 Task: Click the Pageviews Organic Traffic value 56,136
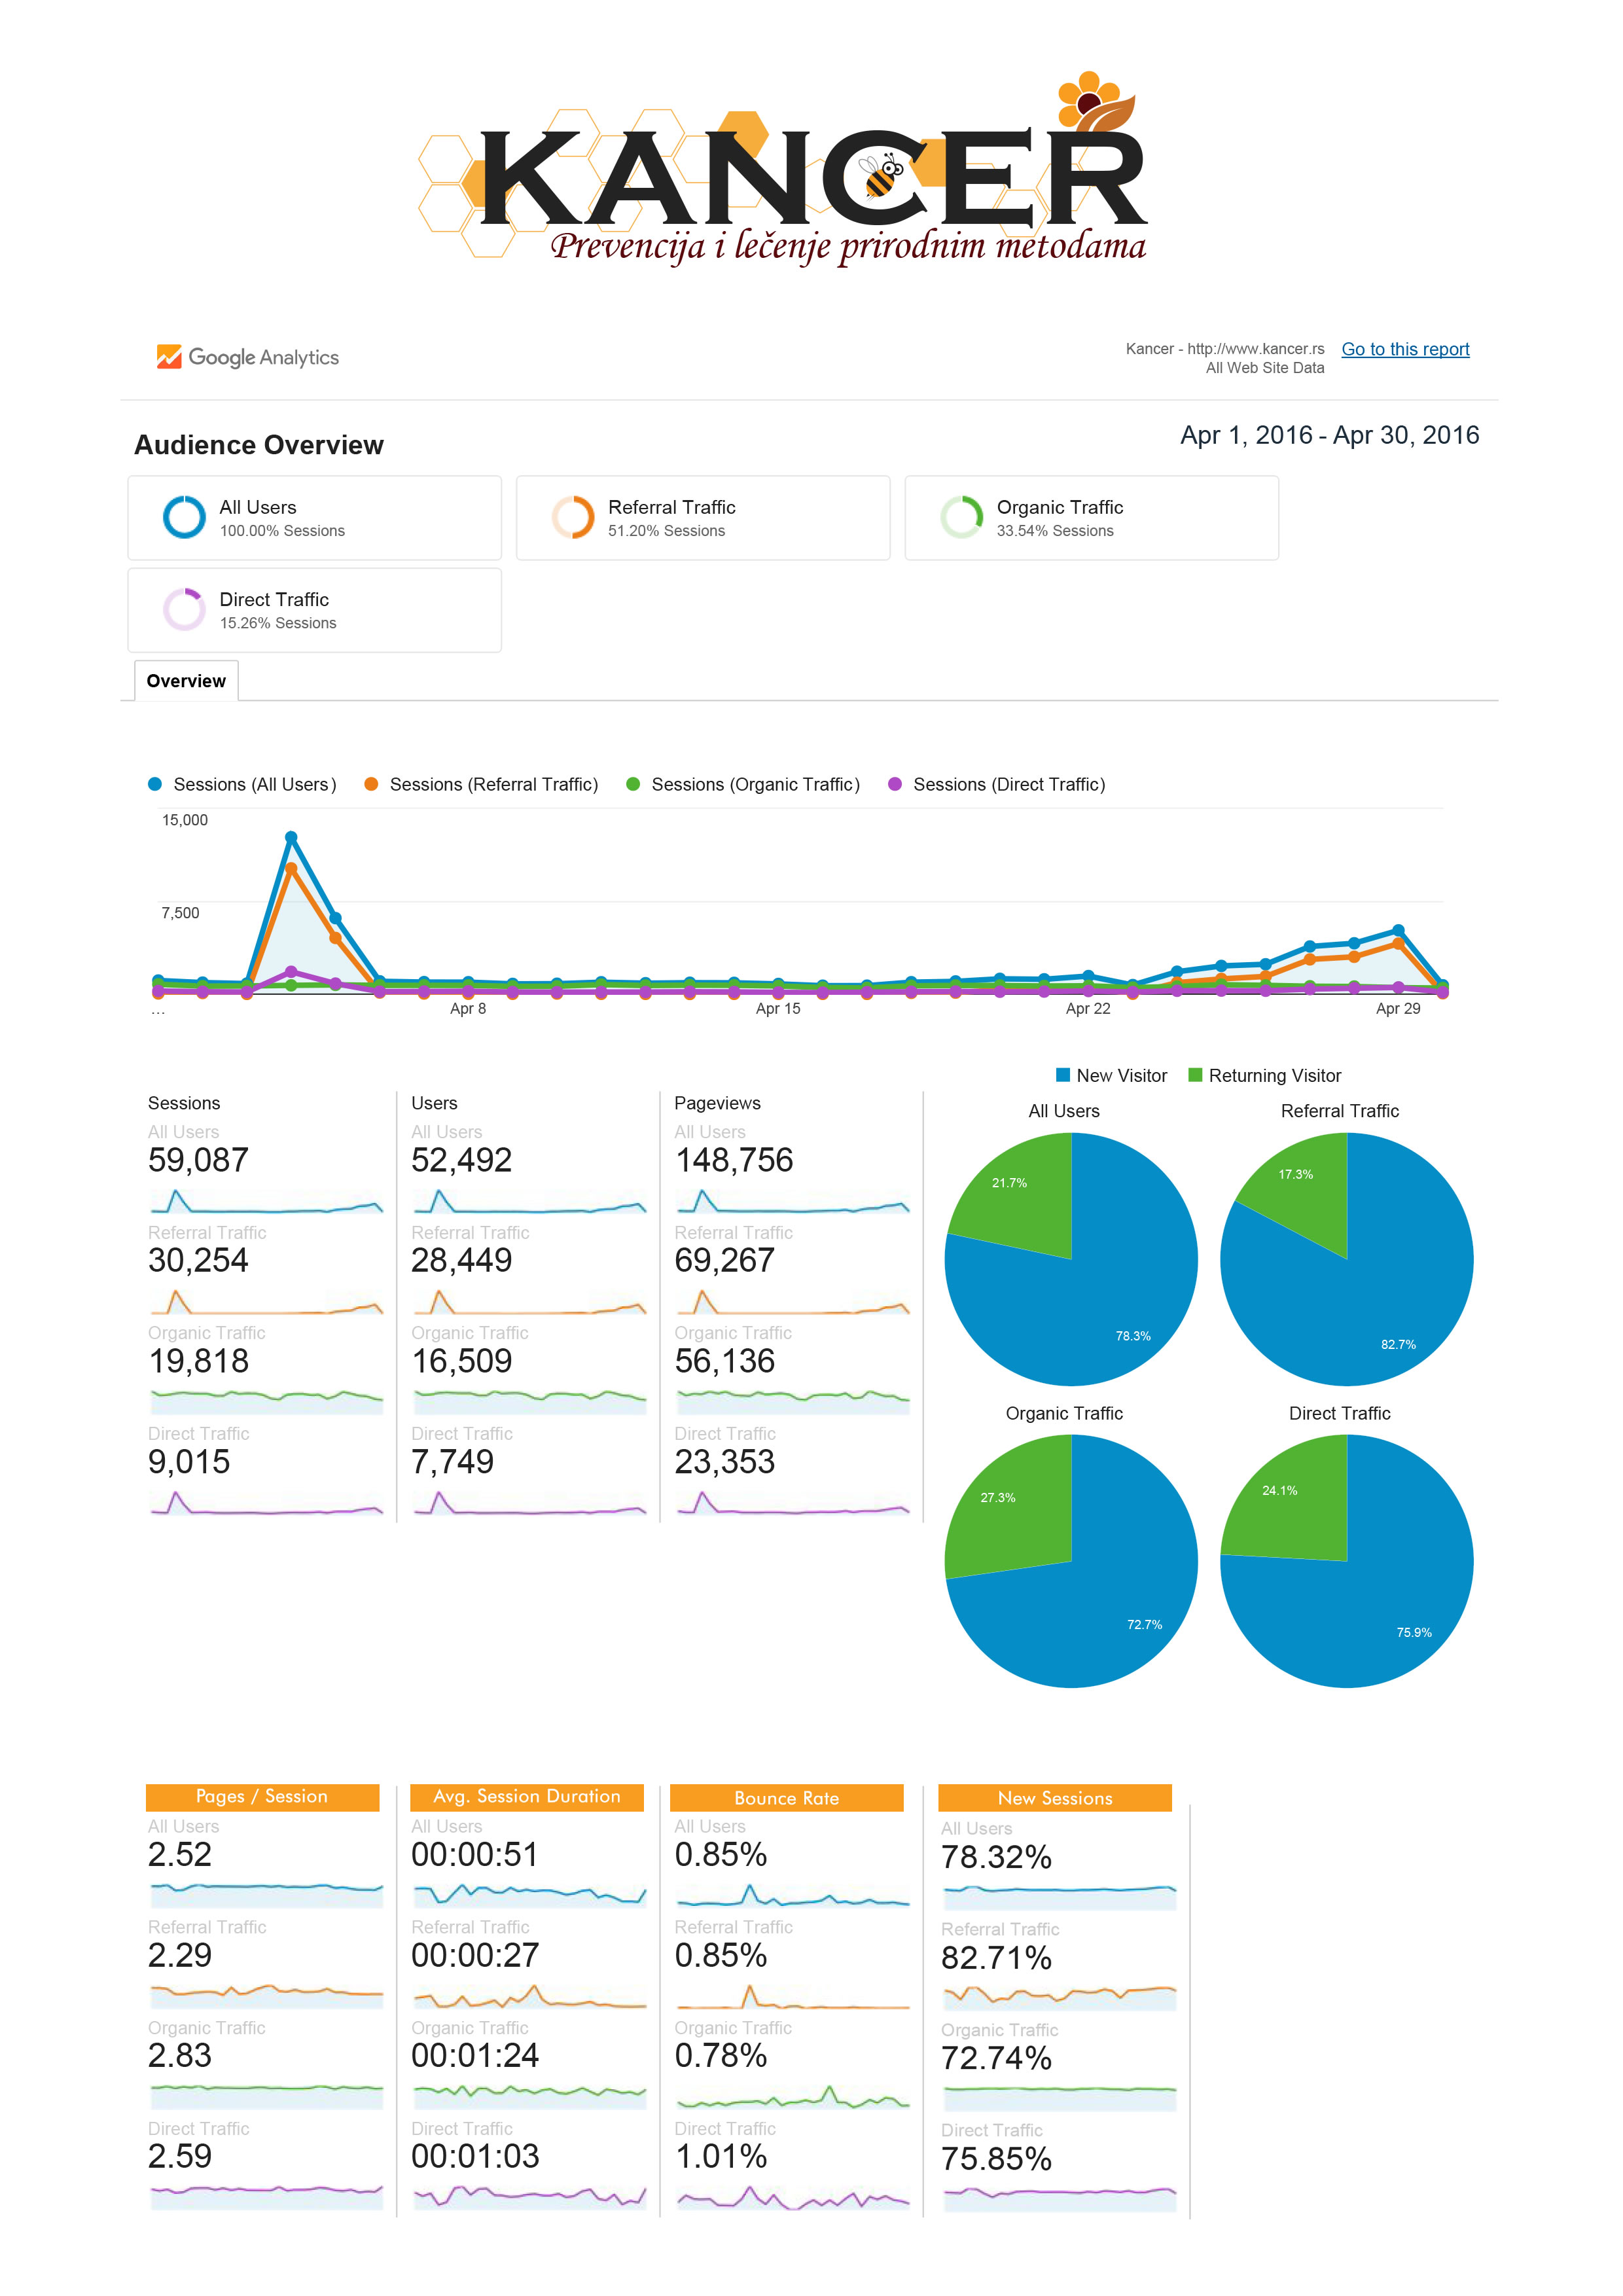tap(725, 1361)
